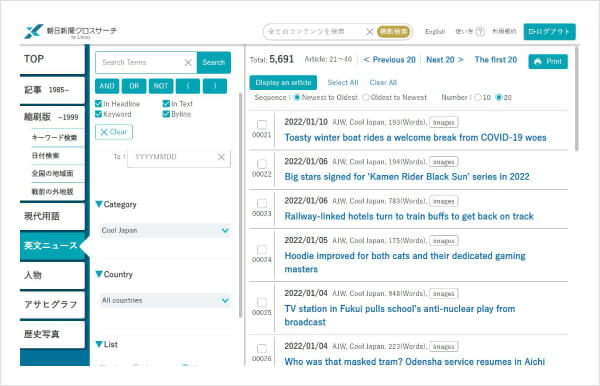Open the 歴史写真 sidebar tab
Viewport: 600px width, 386px height.
tap(52, 334)
